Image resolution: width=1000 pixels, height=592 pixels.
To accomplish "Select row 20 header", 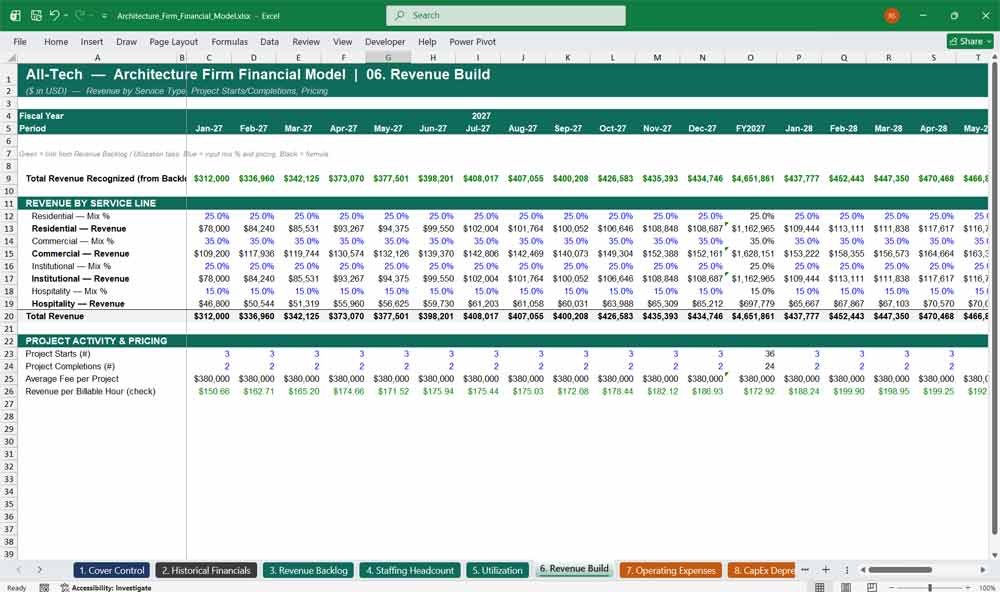I will point(9,316).
